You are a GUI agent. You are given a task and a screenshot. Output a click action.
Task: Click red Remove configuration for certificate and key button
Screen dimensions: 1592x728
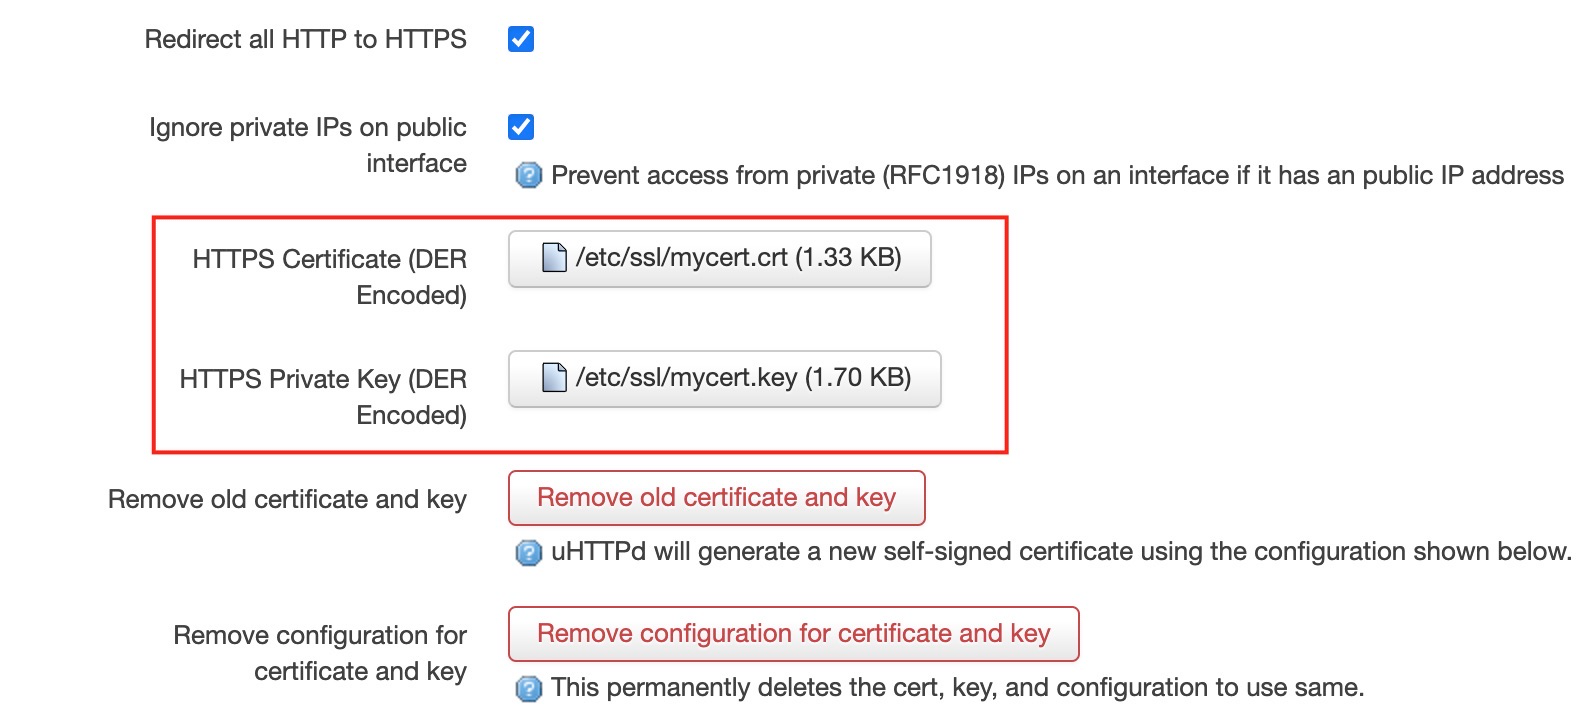point(793,634)
